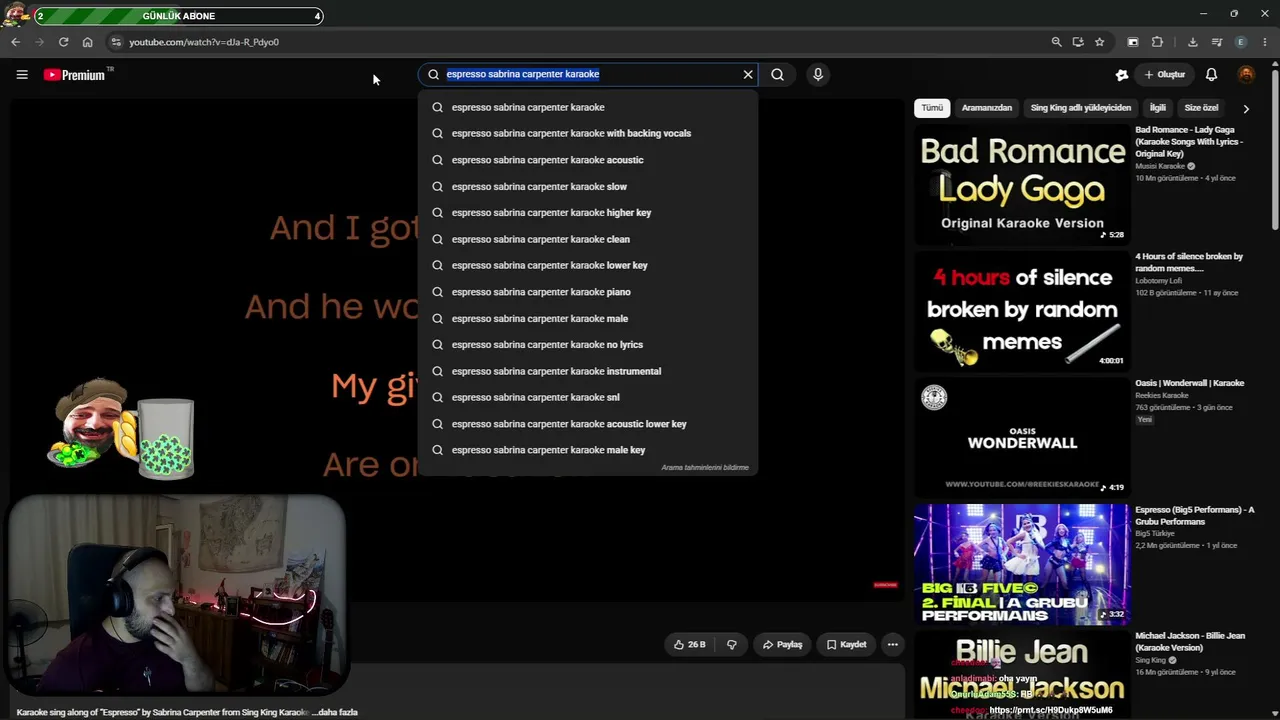Select the Aramanızdan filter chip
This screenshot has width=1280, height=720.
[987, 108]
